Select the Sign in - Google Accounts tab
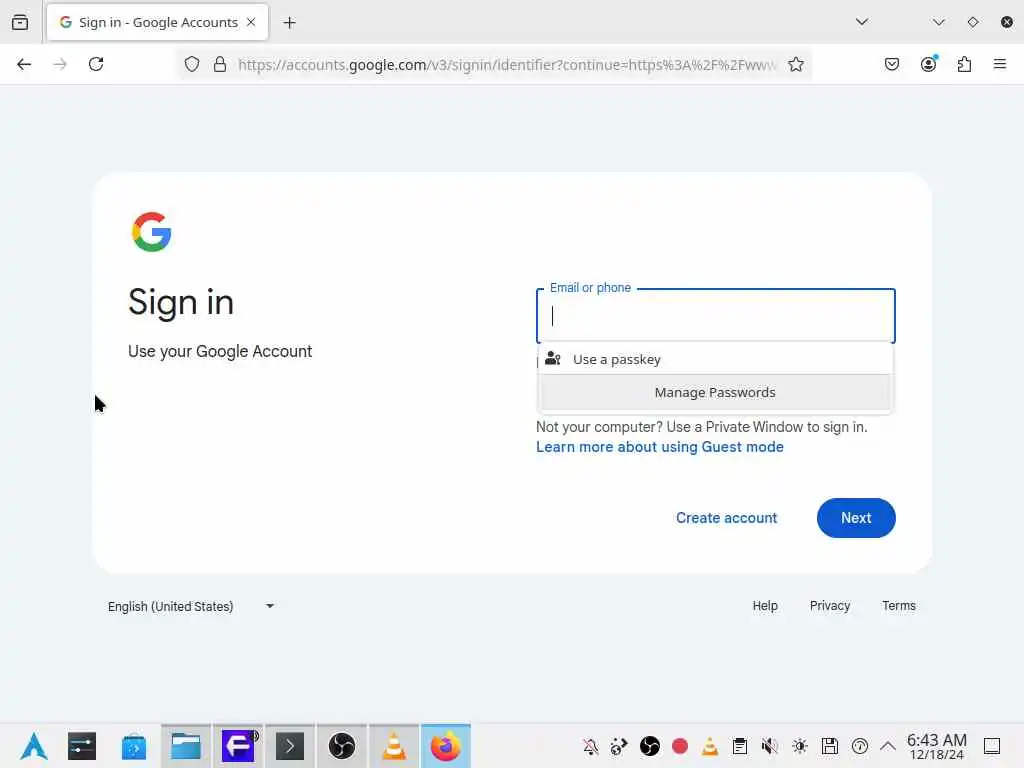 (157, 22)
